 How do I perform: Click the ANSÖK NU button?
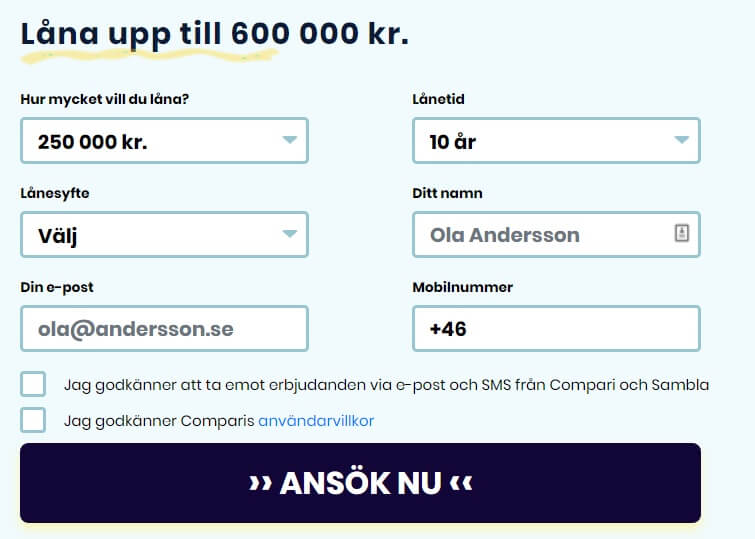[360, 483]
